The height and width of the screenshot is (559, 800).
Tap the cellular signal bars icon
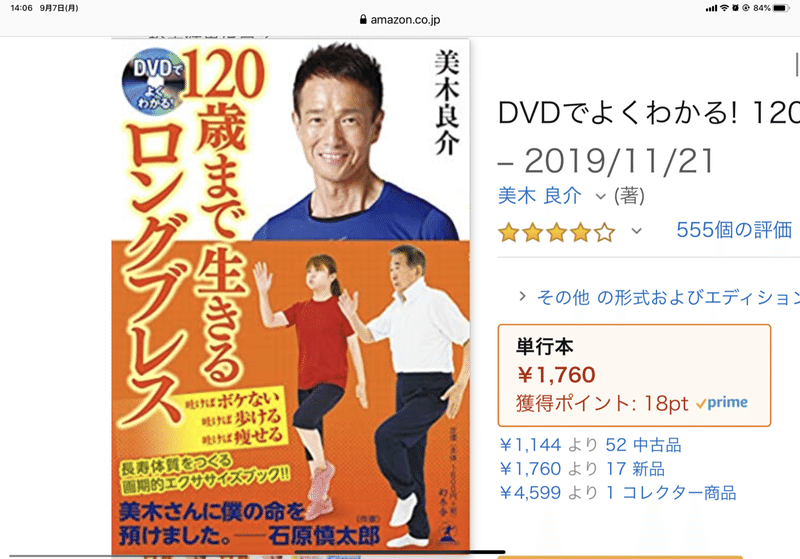click(x=711, y=8)
